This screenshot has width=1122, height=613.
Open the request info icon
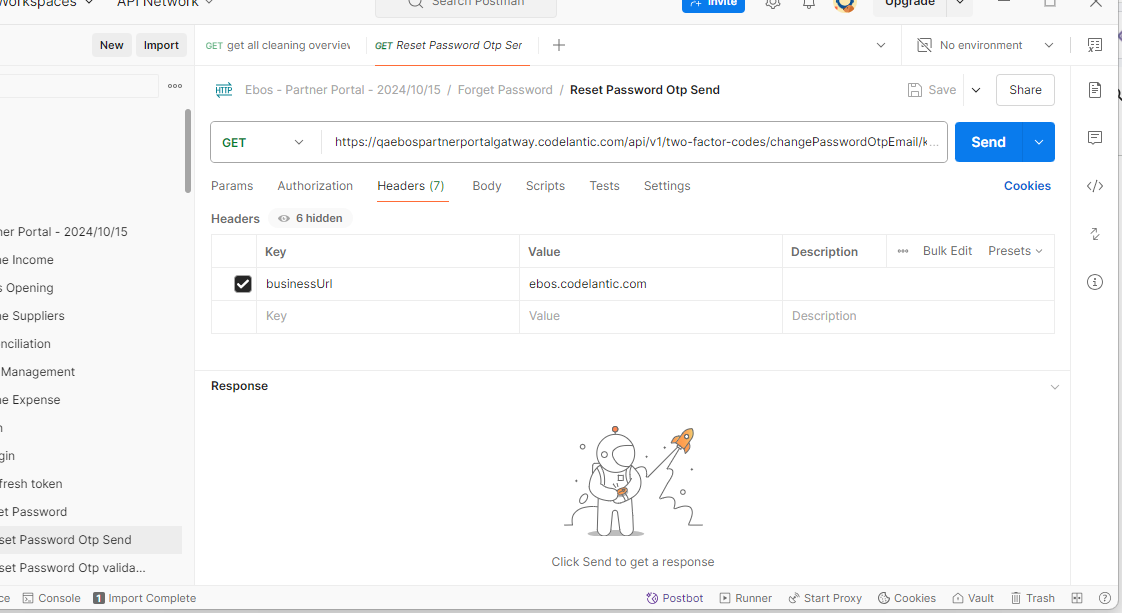tap(1095, 282)
